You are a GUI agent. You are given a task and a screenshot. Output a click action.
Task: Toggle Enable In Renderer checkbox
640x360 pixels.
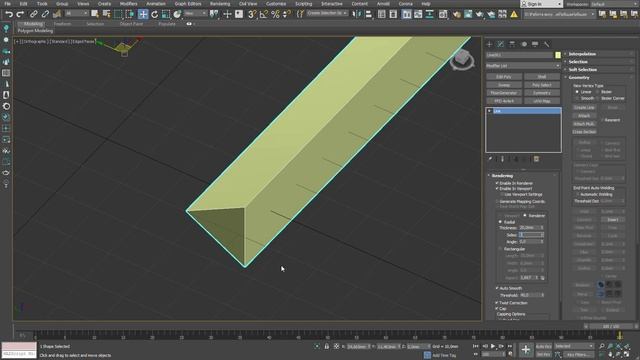(497, 183)
